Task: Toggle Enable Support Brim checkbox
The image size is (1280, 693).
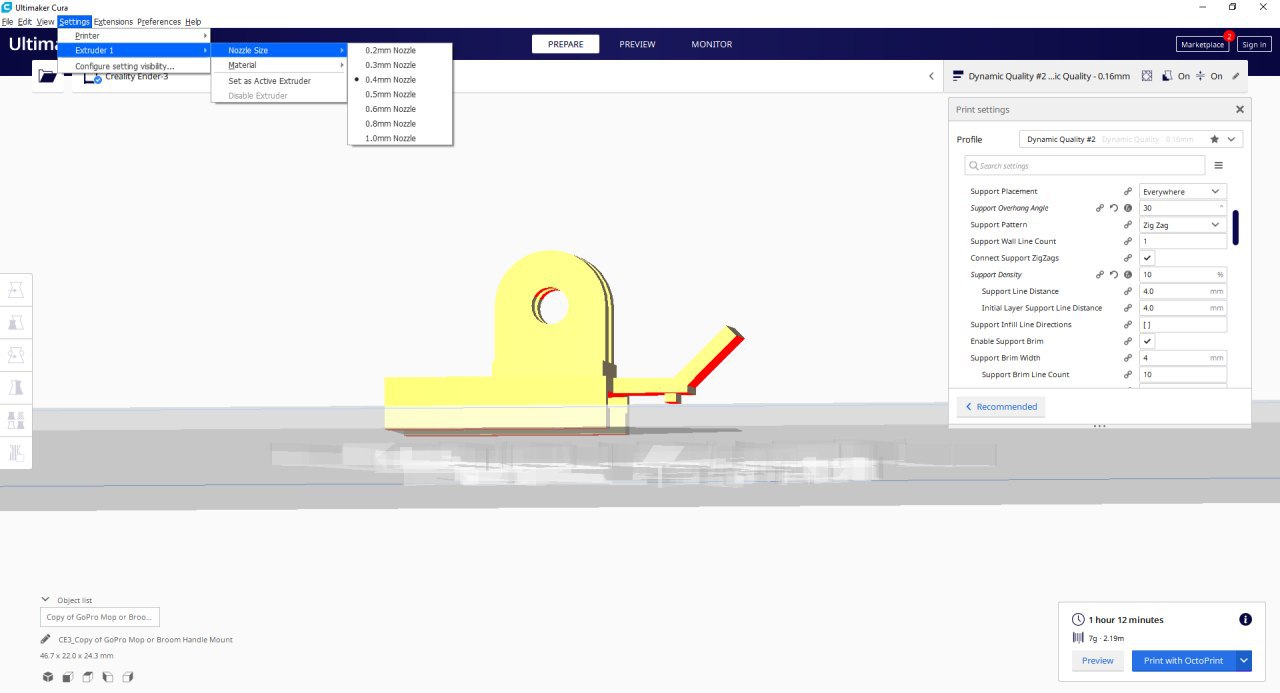Action: (x=1147, y=341)
